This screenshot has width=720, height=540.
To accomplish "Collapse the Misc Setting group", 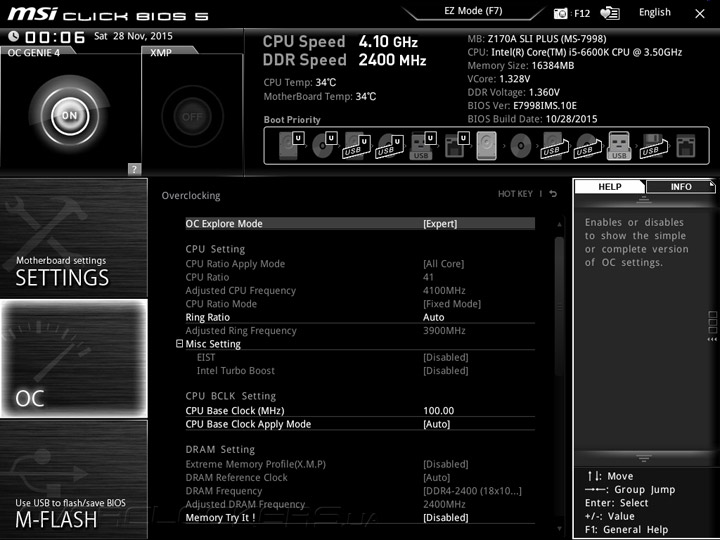I will (180, 343).
